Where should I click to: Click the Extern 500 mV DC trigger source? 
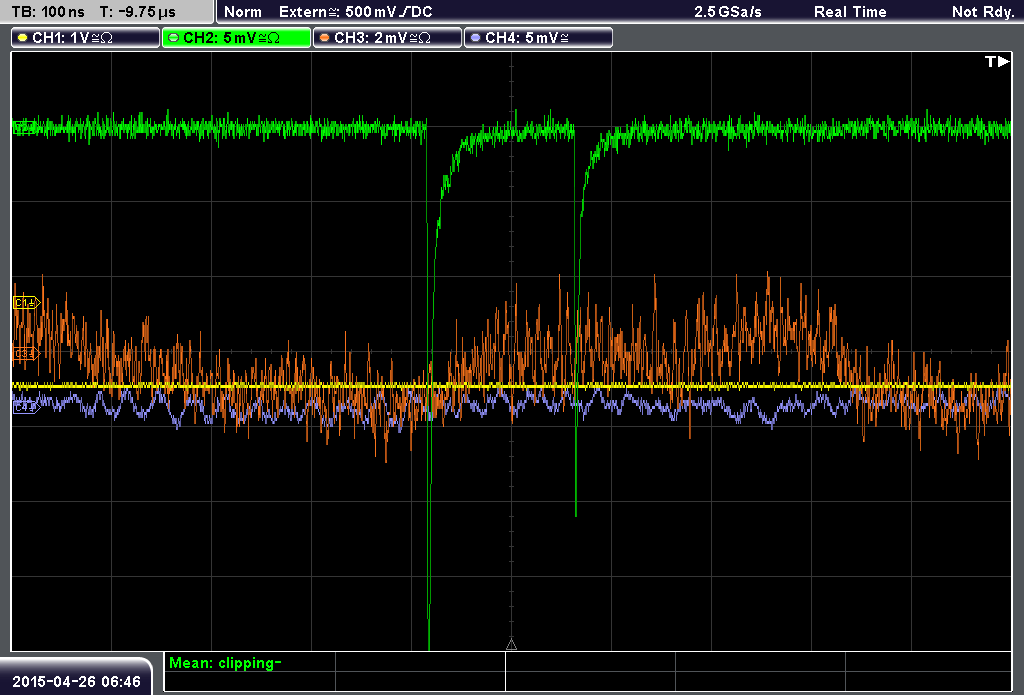click(x=355, y=12)
